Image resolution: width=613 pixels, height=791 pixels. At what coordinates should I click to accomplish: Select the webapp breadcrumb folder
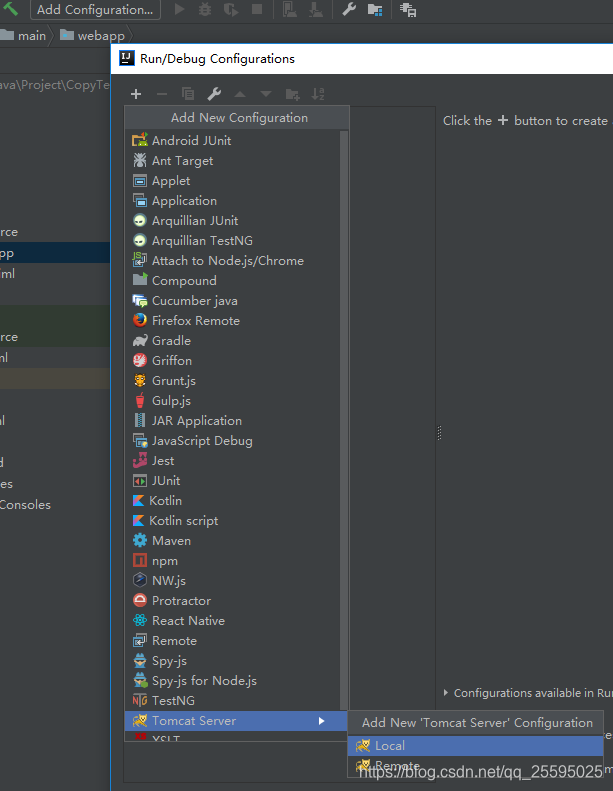(x=92, y=35)
